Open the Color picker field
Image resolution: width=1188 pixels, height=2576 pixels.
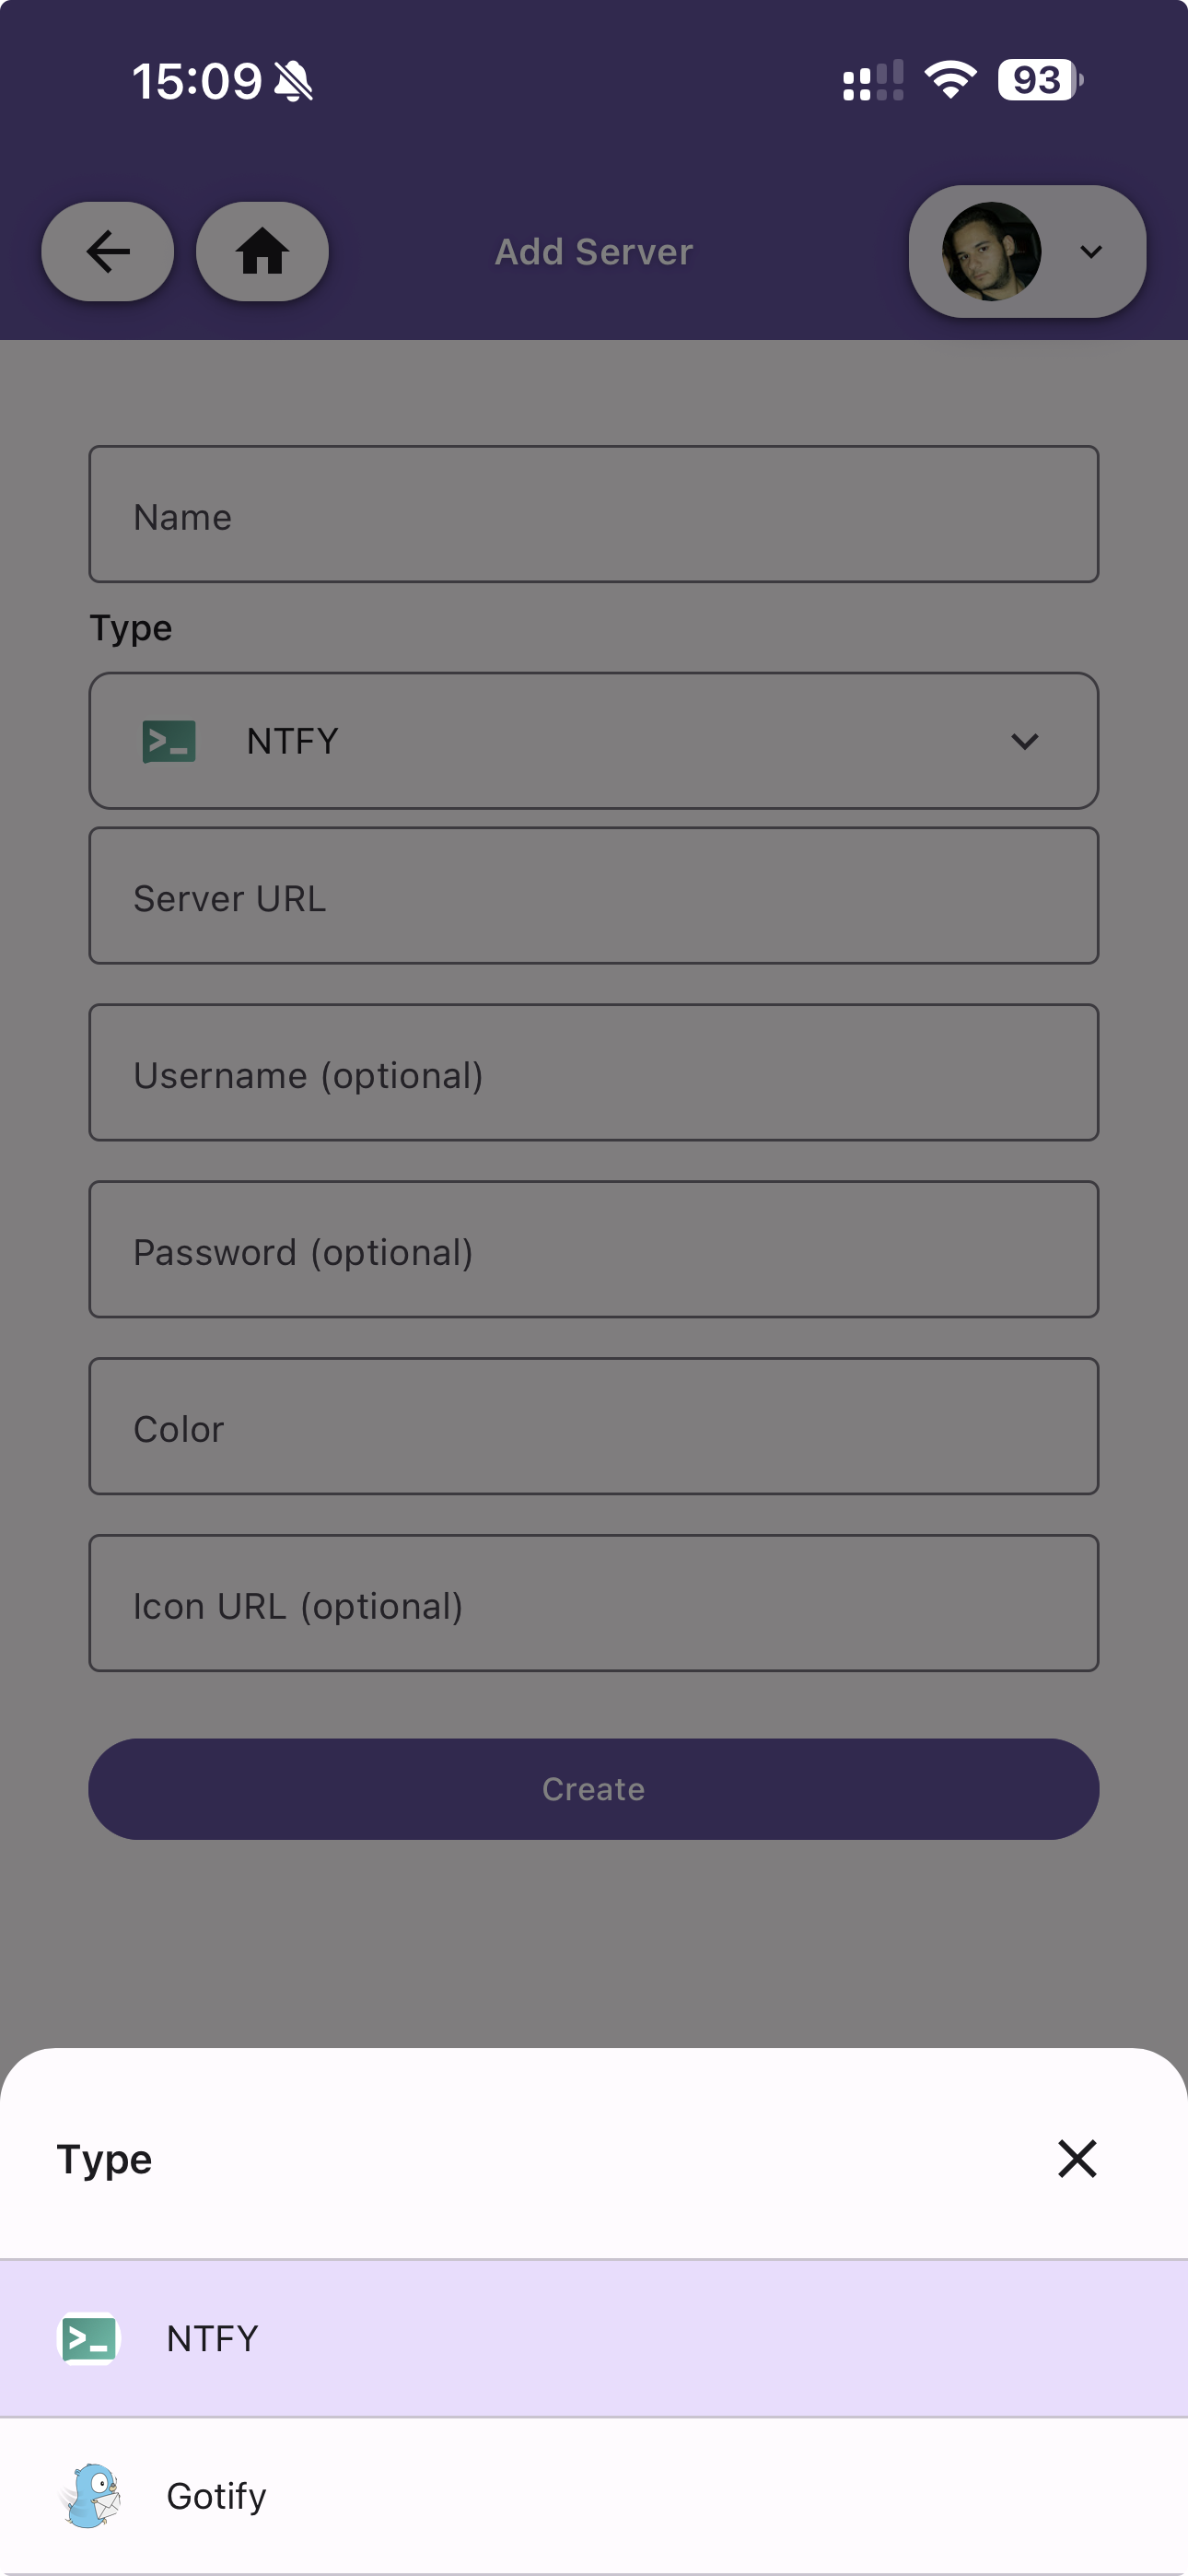(593, 1426)
